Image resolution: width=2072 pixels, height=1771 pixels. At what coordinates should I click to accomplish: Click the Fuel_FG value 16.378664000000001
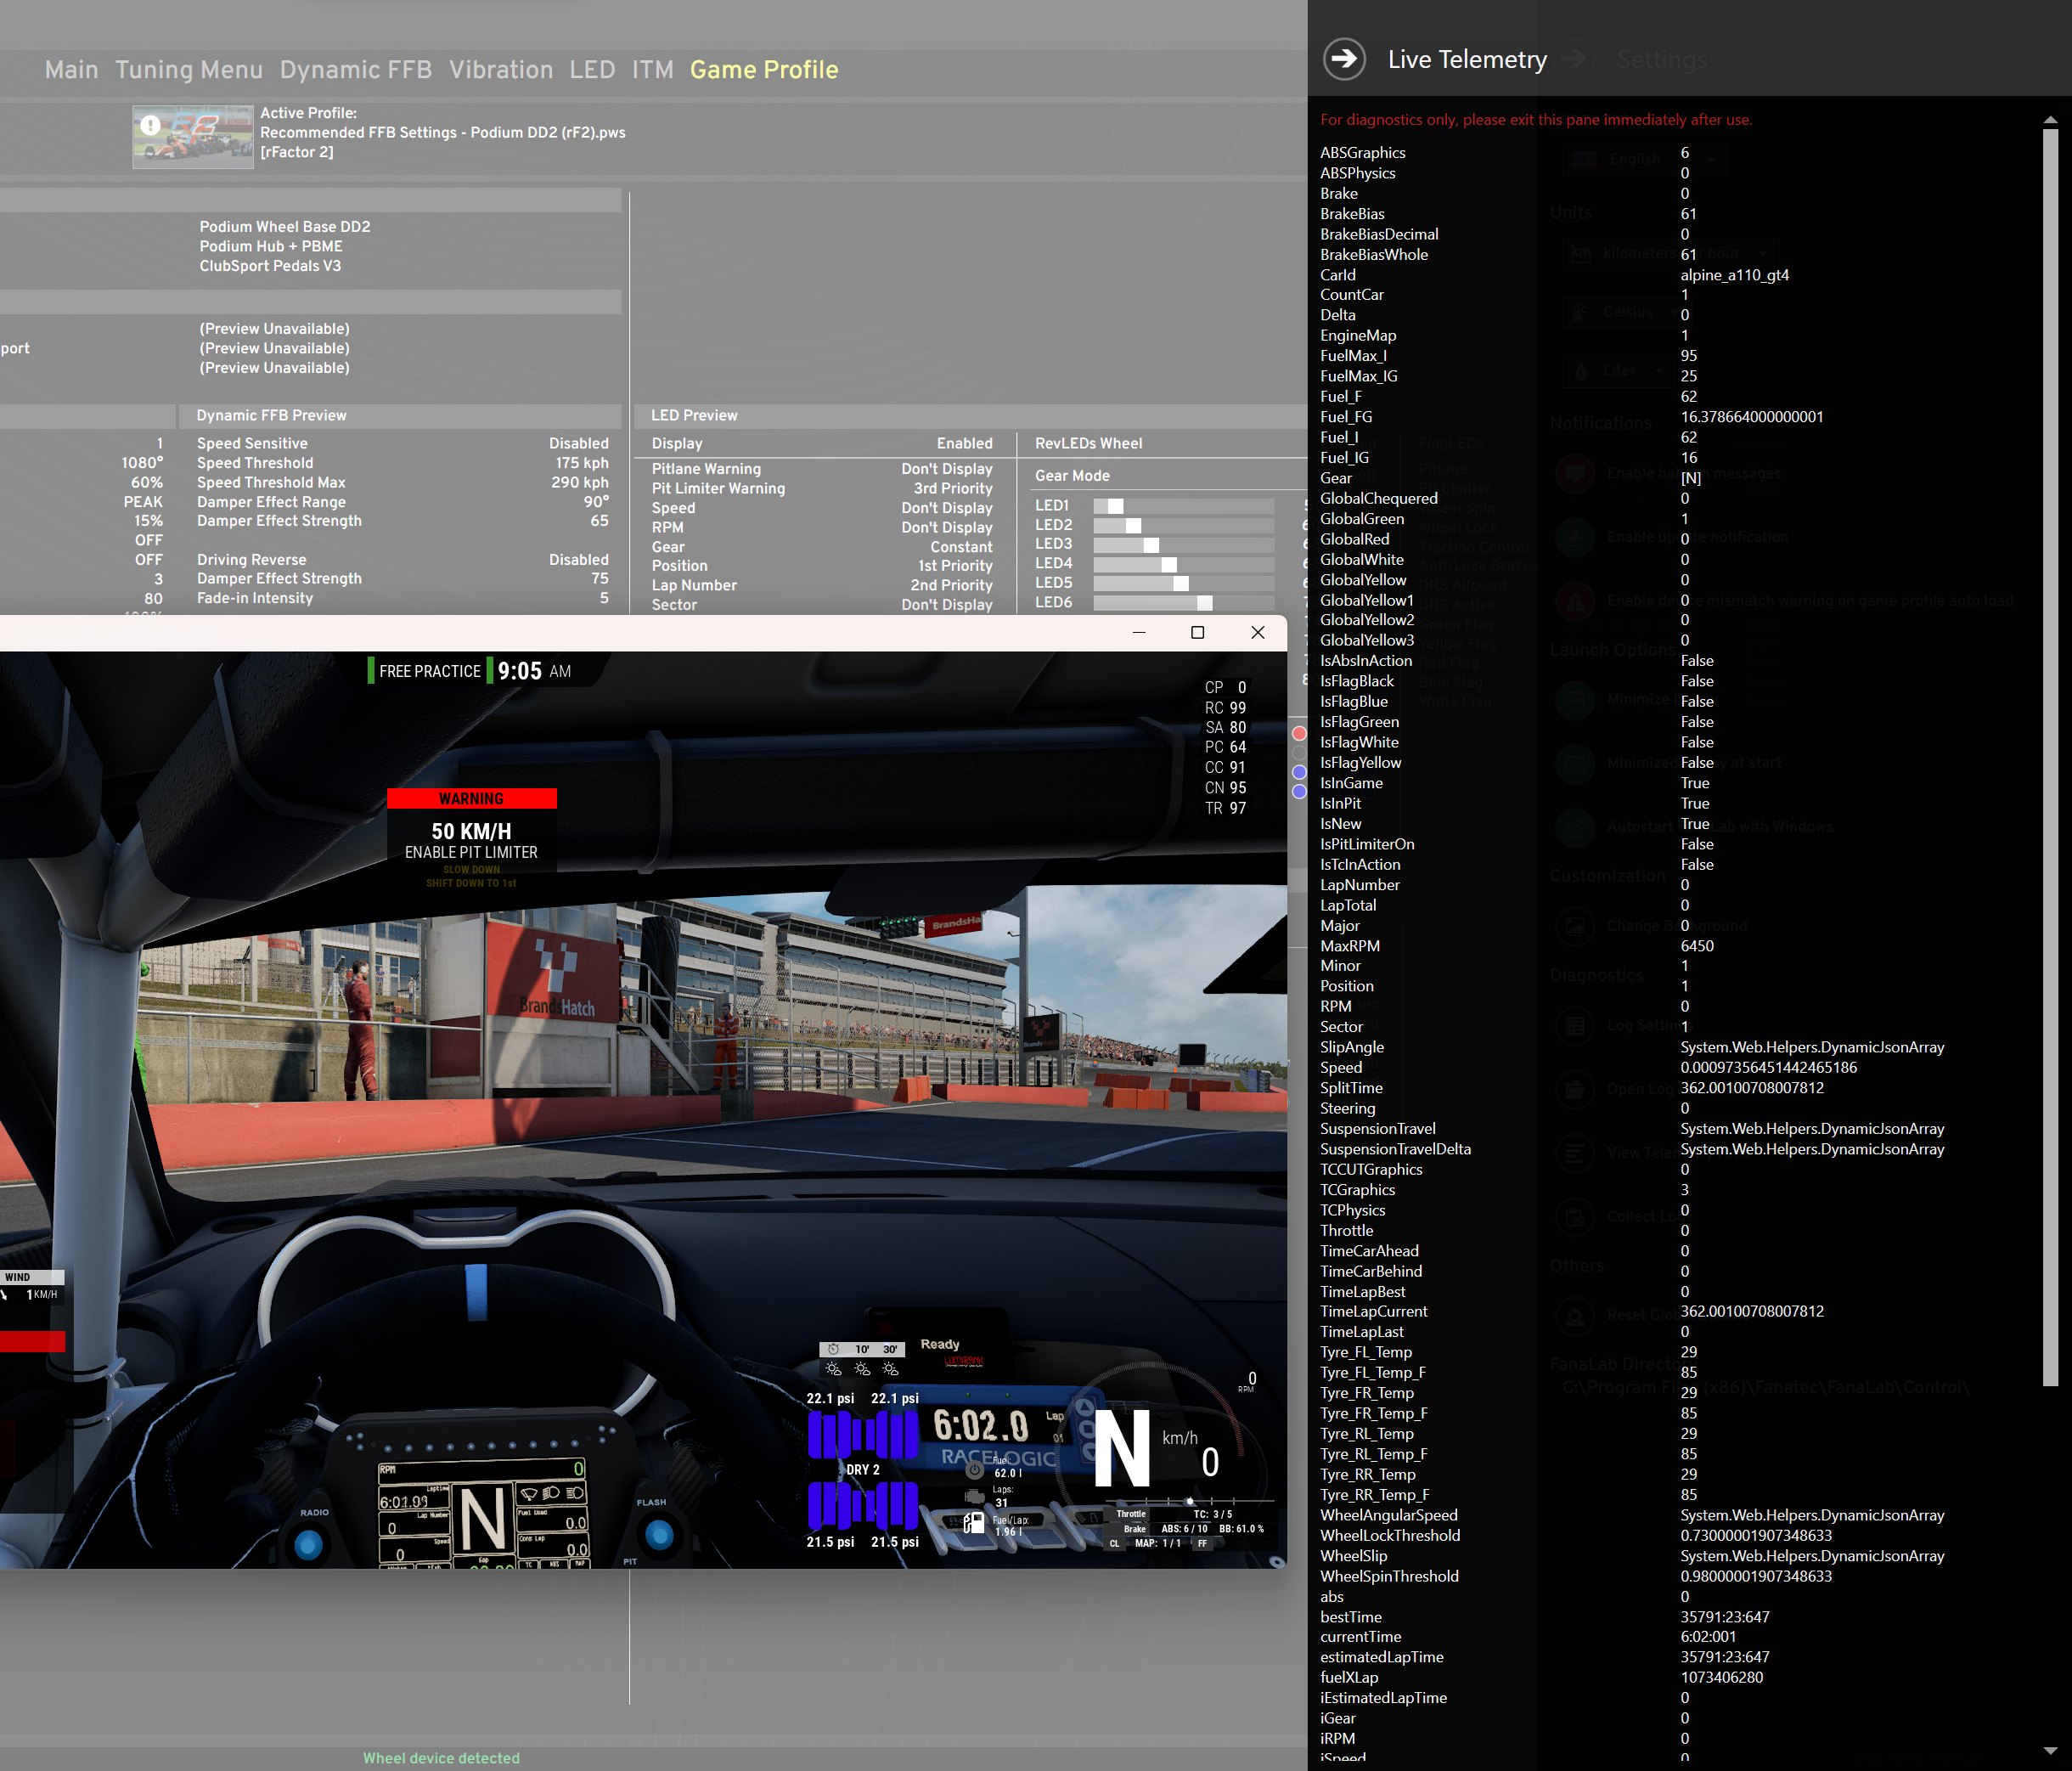(1752, 417)
